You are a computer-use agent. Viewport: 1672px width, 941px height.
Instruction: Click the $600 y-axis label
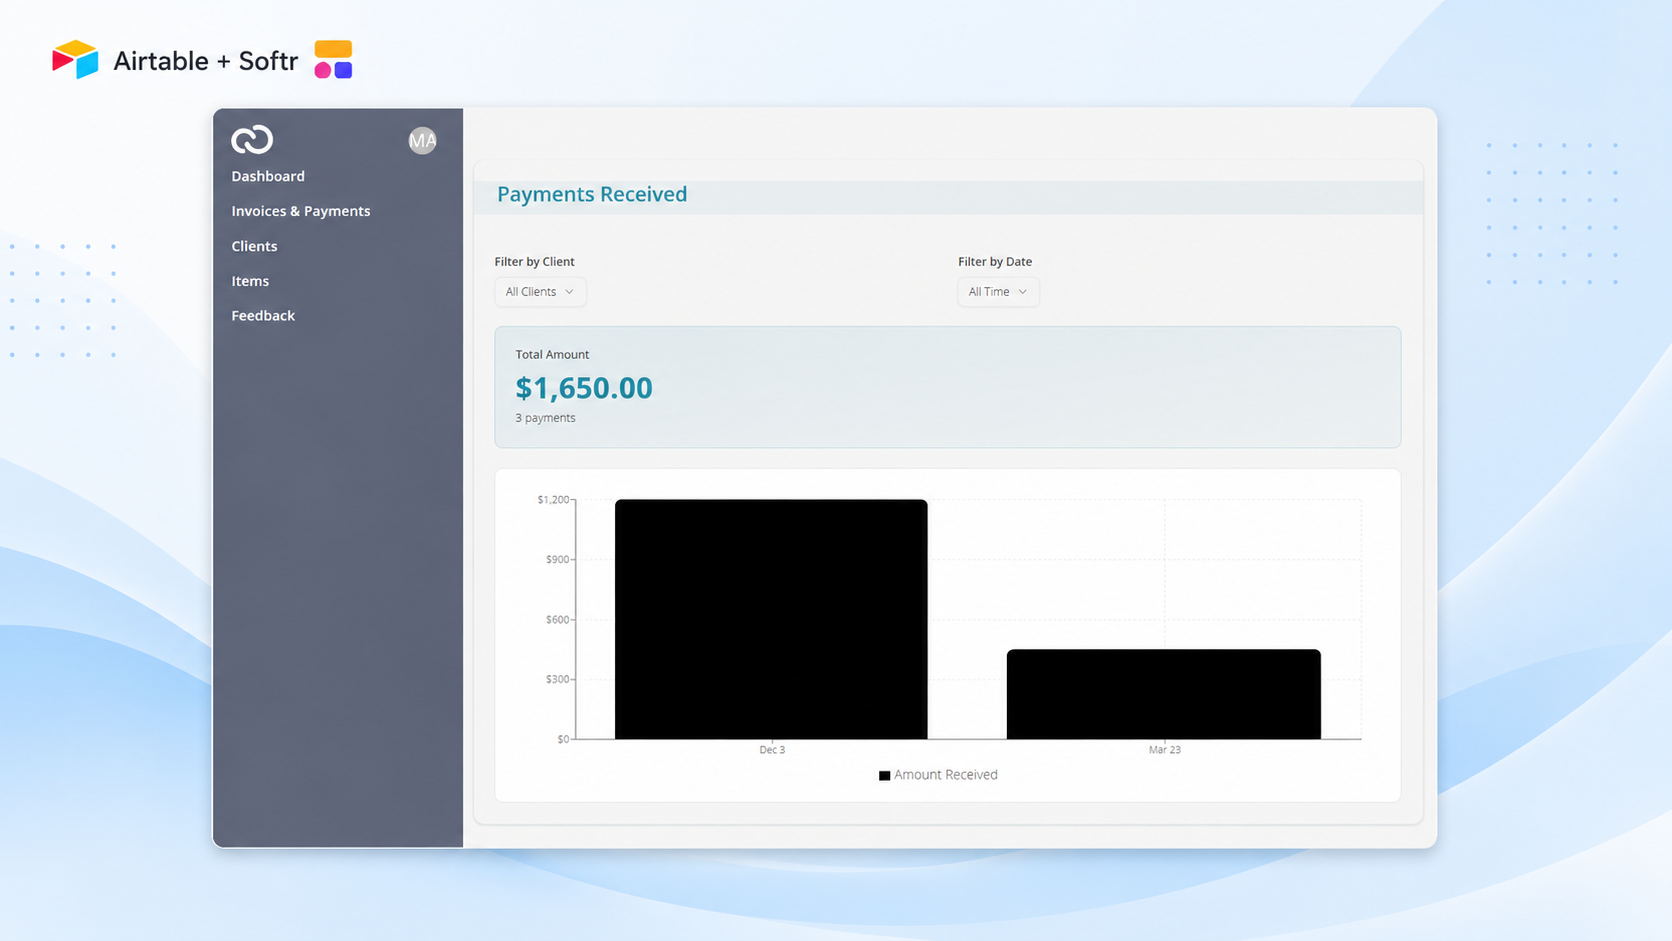(x=557, y=620)
